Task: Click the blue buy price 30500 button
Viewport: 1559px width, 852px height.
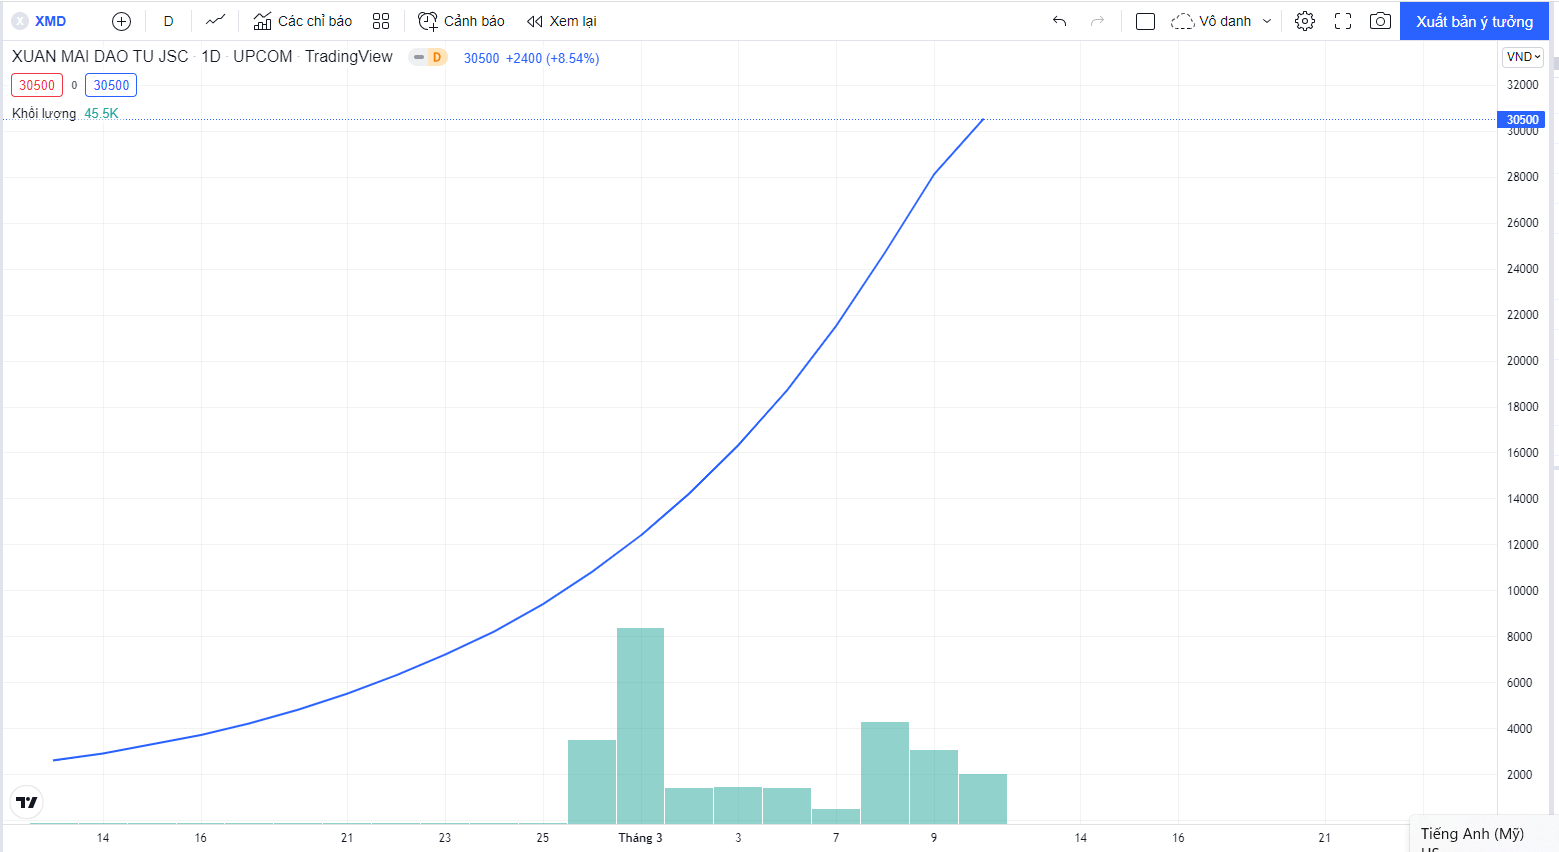Action: tap(111, 86)
